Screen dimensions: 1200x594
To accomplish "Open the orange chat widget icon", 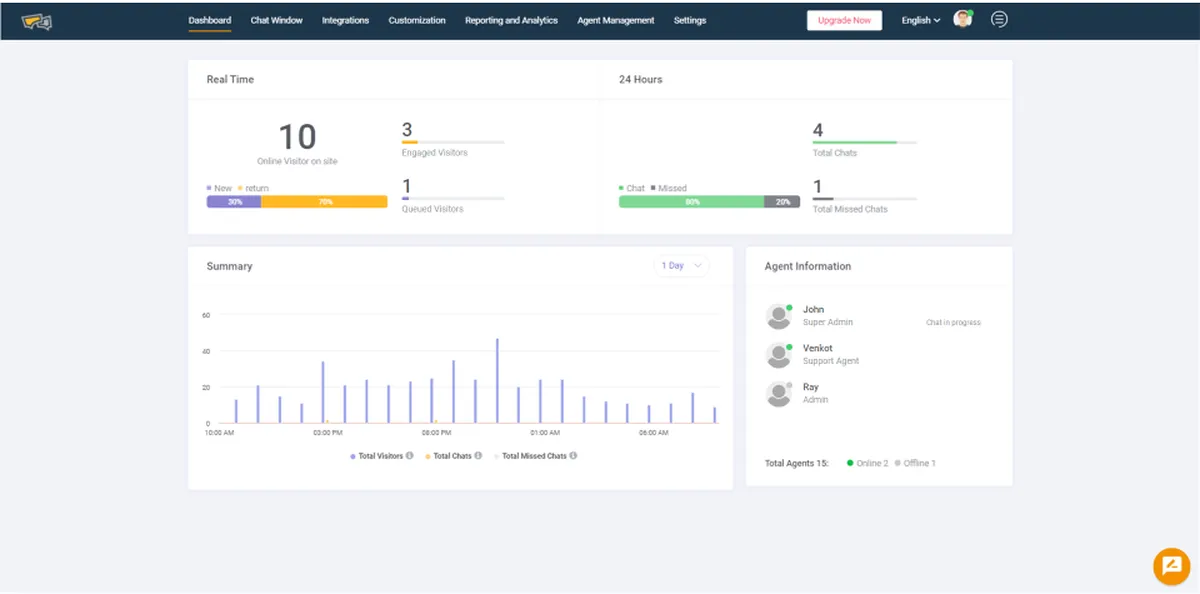I will (1170, 566).
